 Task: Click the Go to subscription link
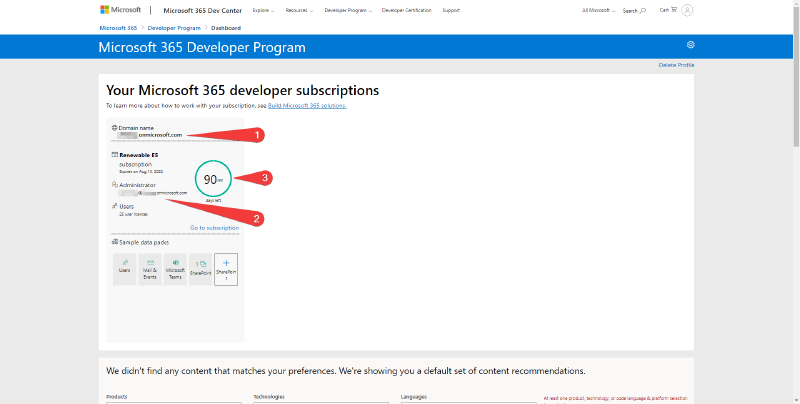pyautogui.click(x=214, y=228)
